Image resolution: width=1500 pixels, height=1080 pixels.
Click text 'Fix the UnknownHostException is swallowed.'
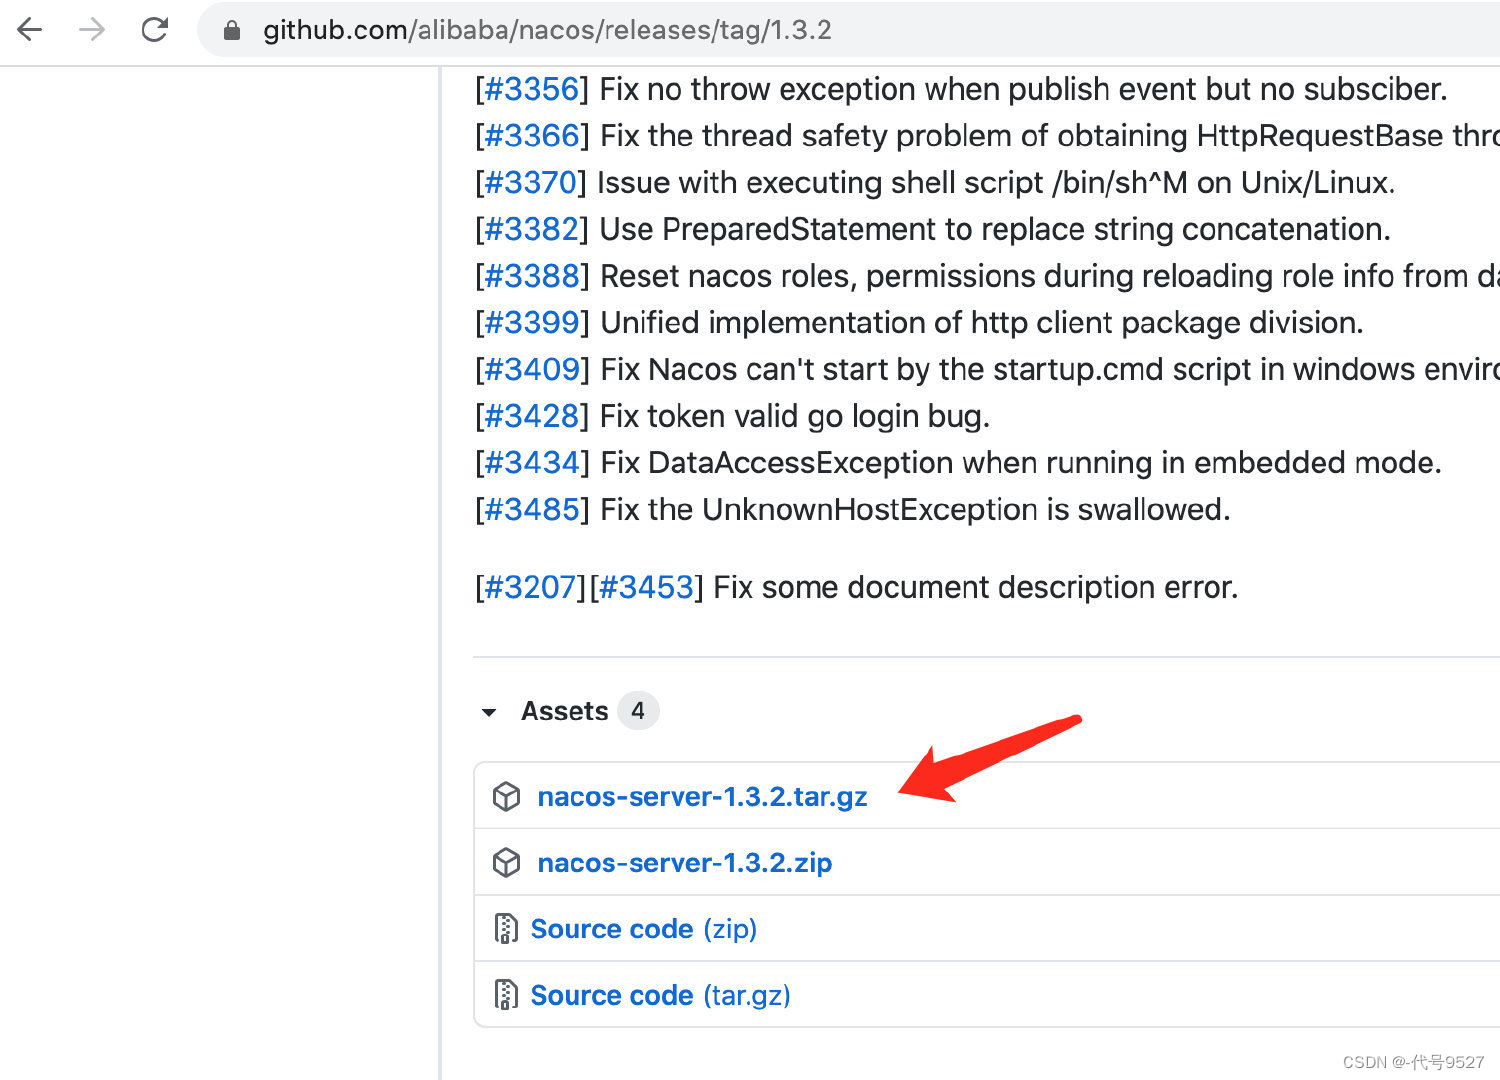[915, 510]
